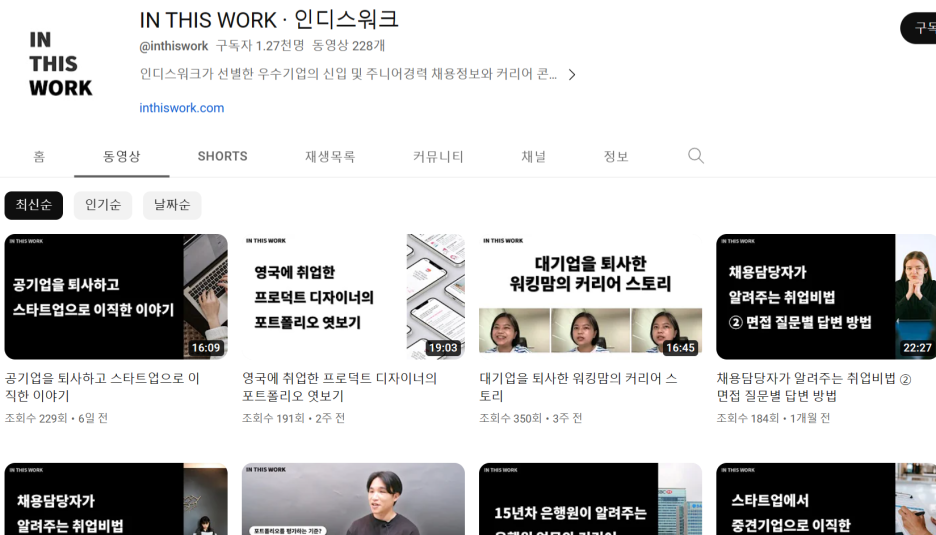Sort videos by 날짜순 chip

(x=172, y=205)
